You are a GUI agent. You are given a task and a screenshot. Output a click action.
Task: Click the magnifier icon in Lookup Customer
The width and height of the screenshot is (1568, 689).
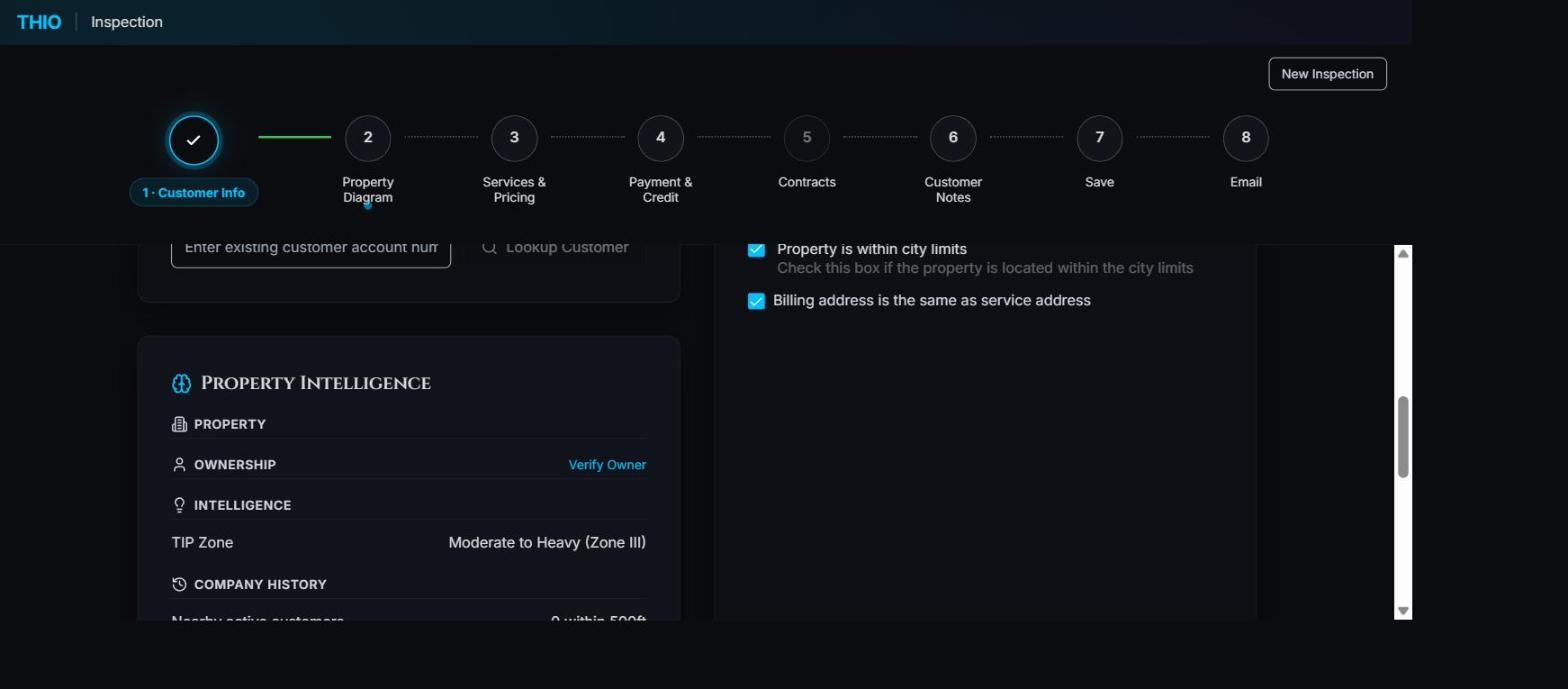click(x=489, y=248)
